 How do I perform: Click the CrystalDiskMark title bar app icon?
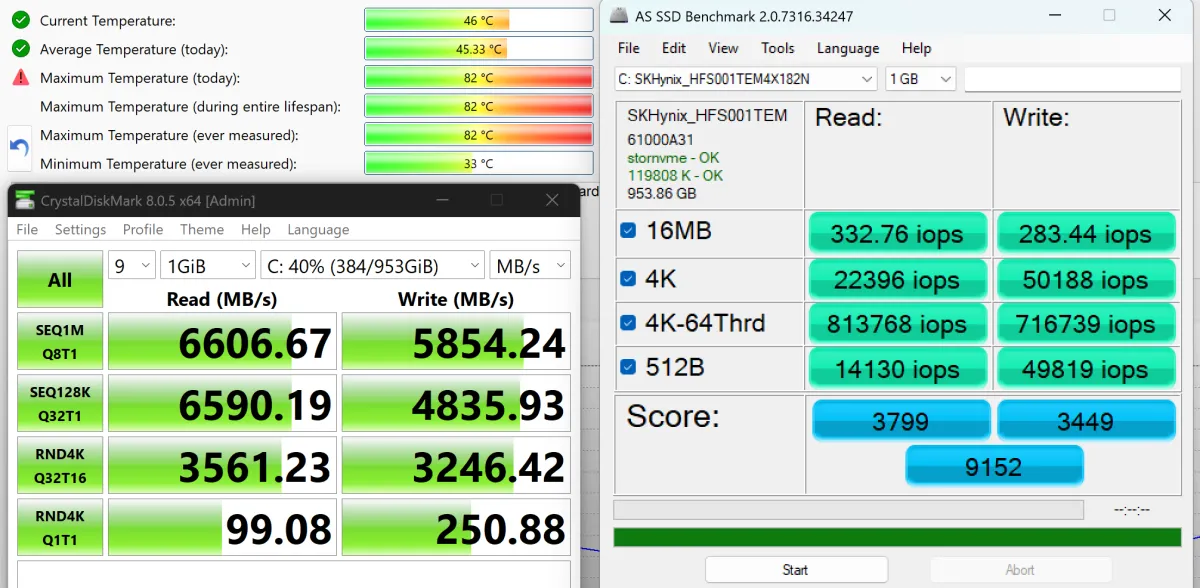[x=24, y=201]
